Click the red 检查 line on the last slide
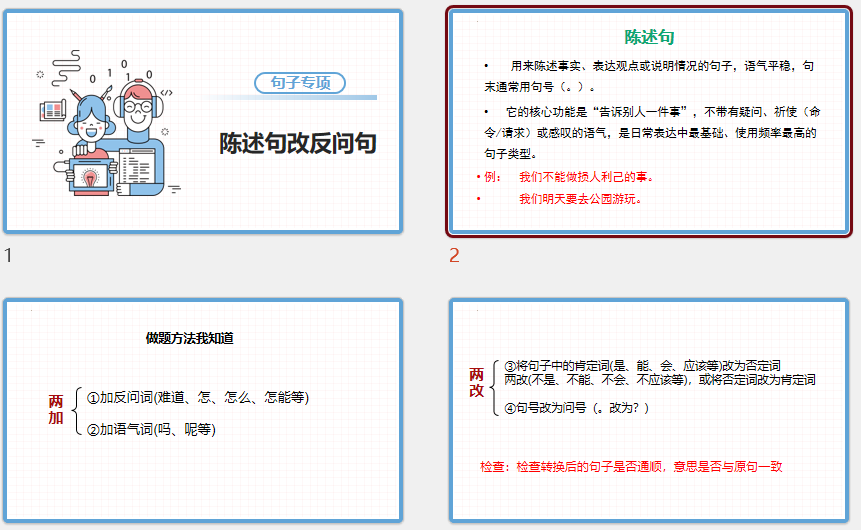Viewport: 861px width, 530px height. click(x=631, y=467)
